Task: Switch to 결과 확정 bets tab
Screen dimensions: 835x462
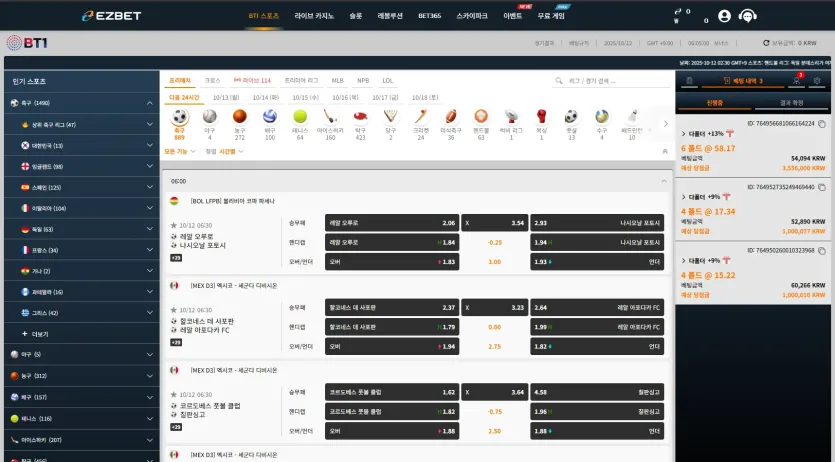Action: click(x=791, y=103)
